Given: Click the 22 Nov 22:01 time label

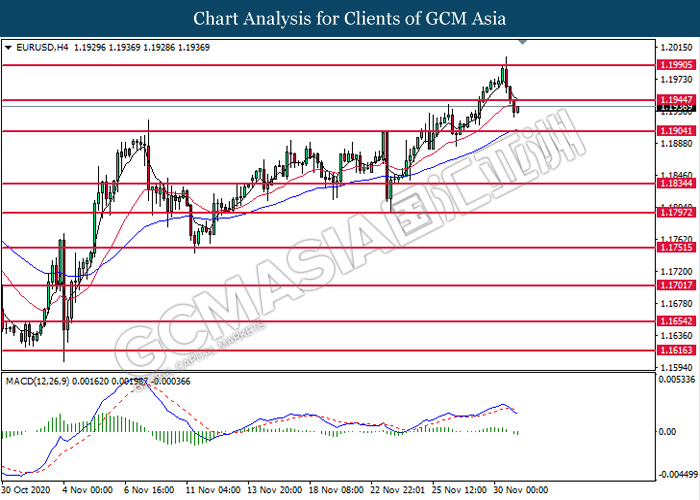Looking at the screenshot, I should click(397, 490).
